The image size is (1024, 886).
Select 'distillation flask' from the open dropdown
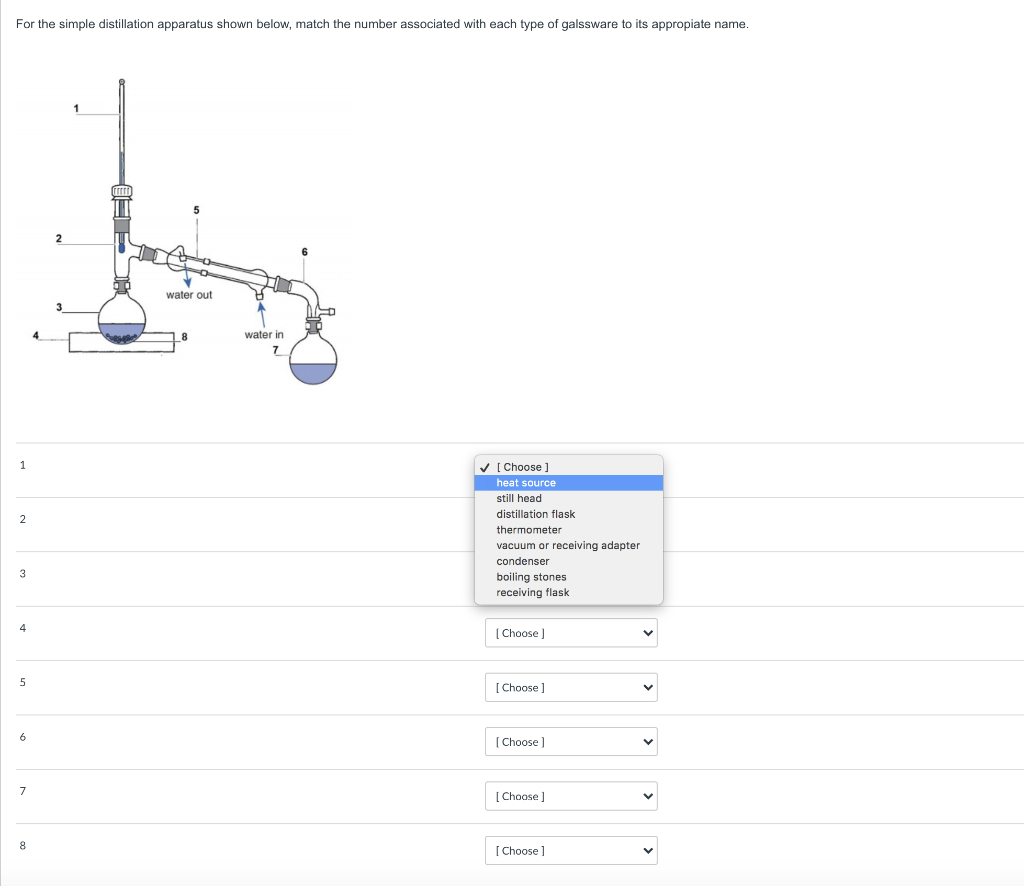[535, 514]
